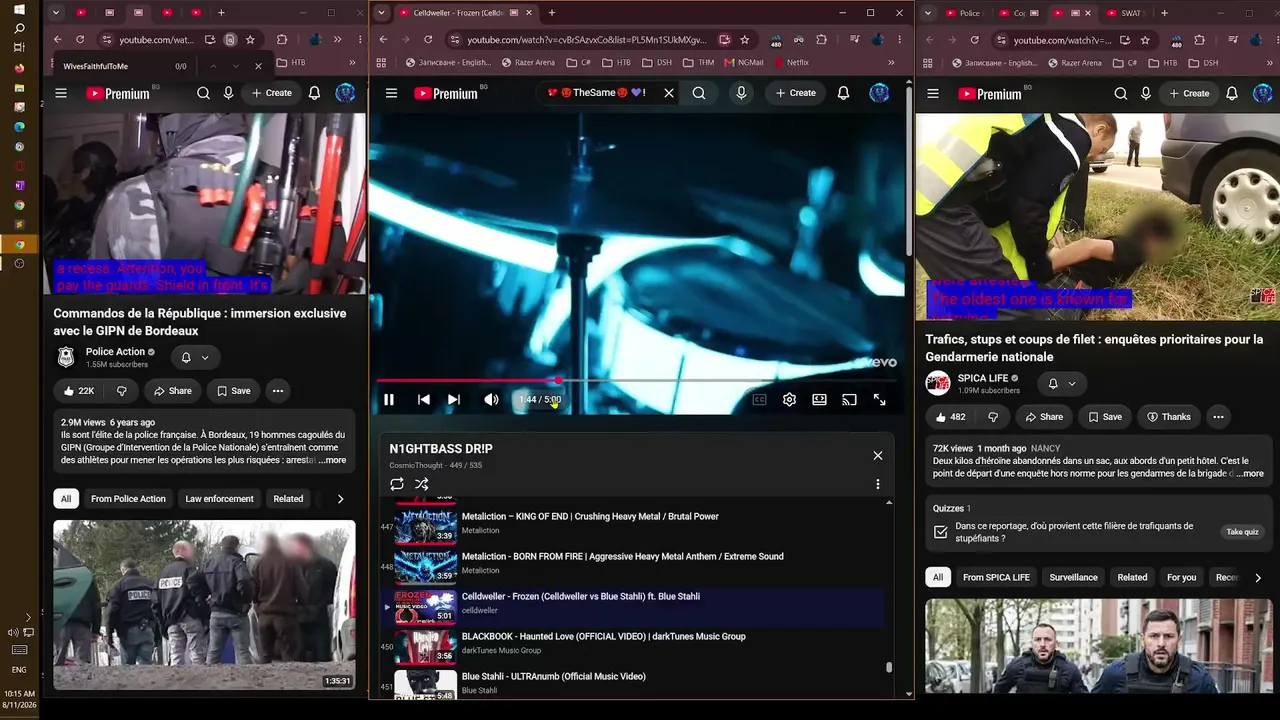Play Metaliction BORN FROM FIRE from playlist
Viewport: 1280px width, 720px height.
pos(622,556)
